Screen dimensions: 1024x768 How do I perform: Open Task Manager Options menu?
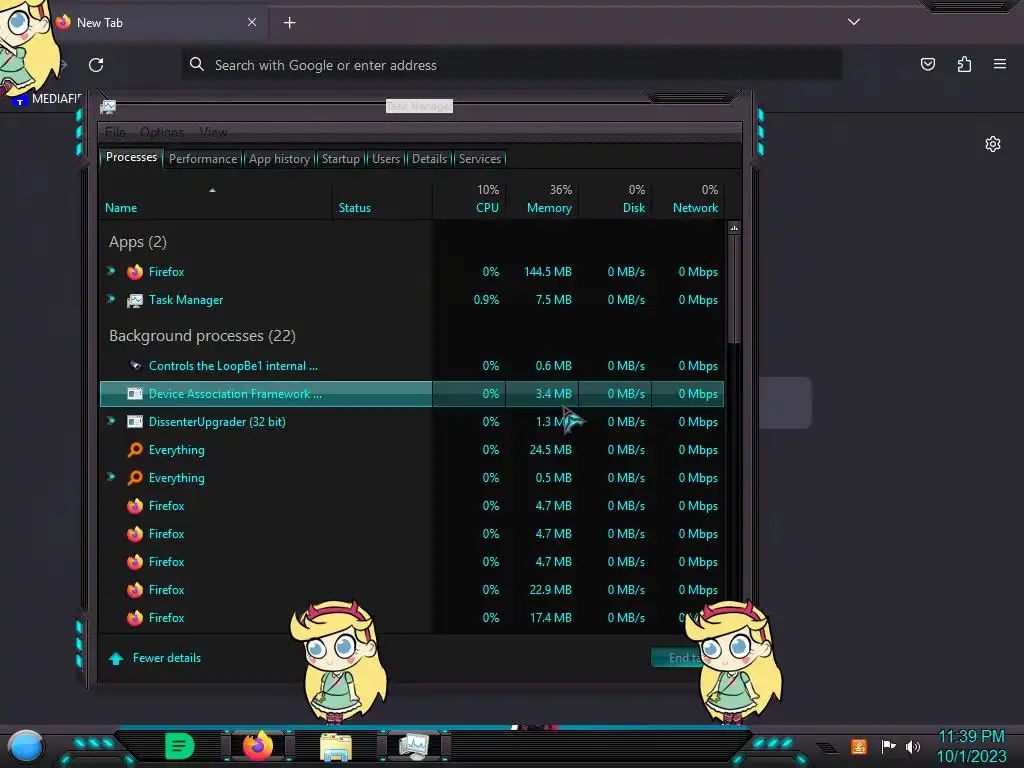tap(162, 132)
